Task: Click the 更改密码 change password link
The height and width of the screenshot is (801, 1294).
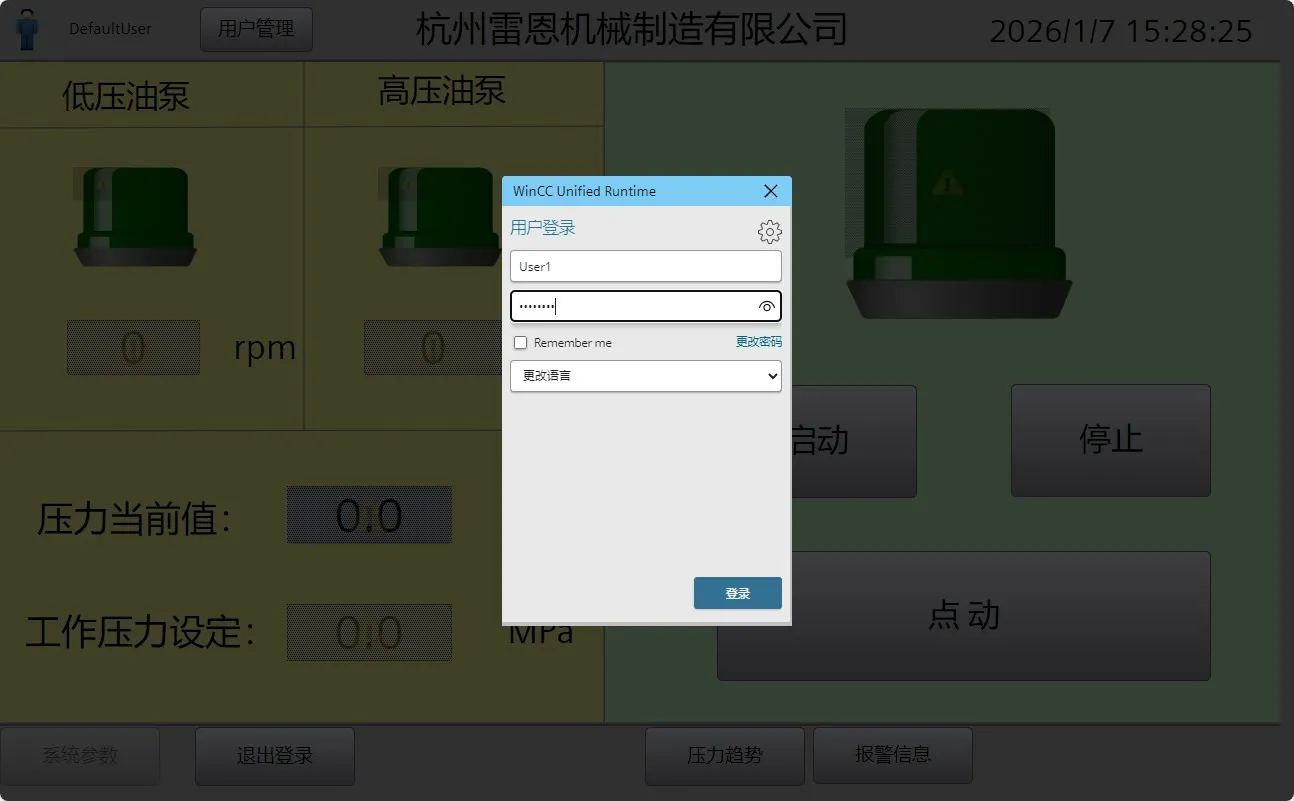Action: pyautogui.click(x=758, y=342)
